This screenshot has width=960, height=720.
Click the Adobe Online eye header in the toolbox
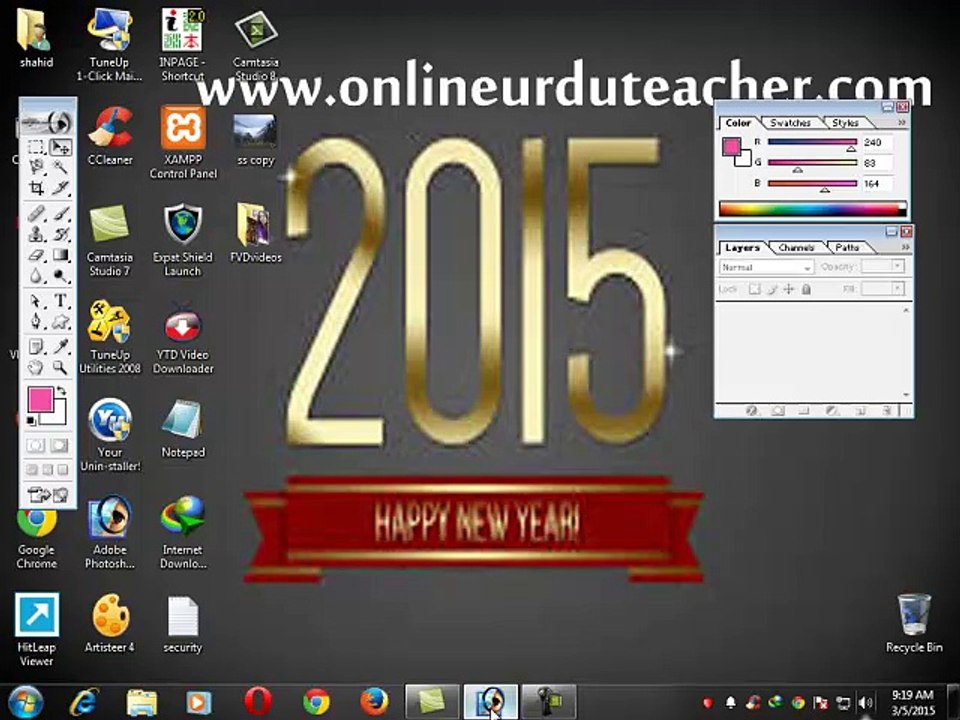48,122
